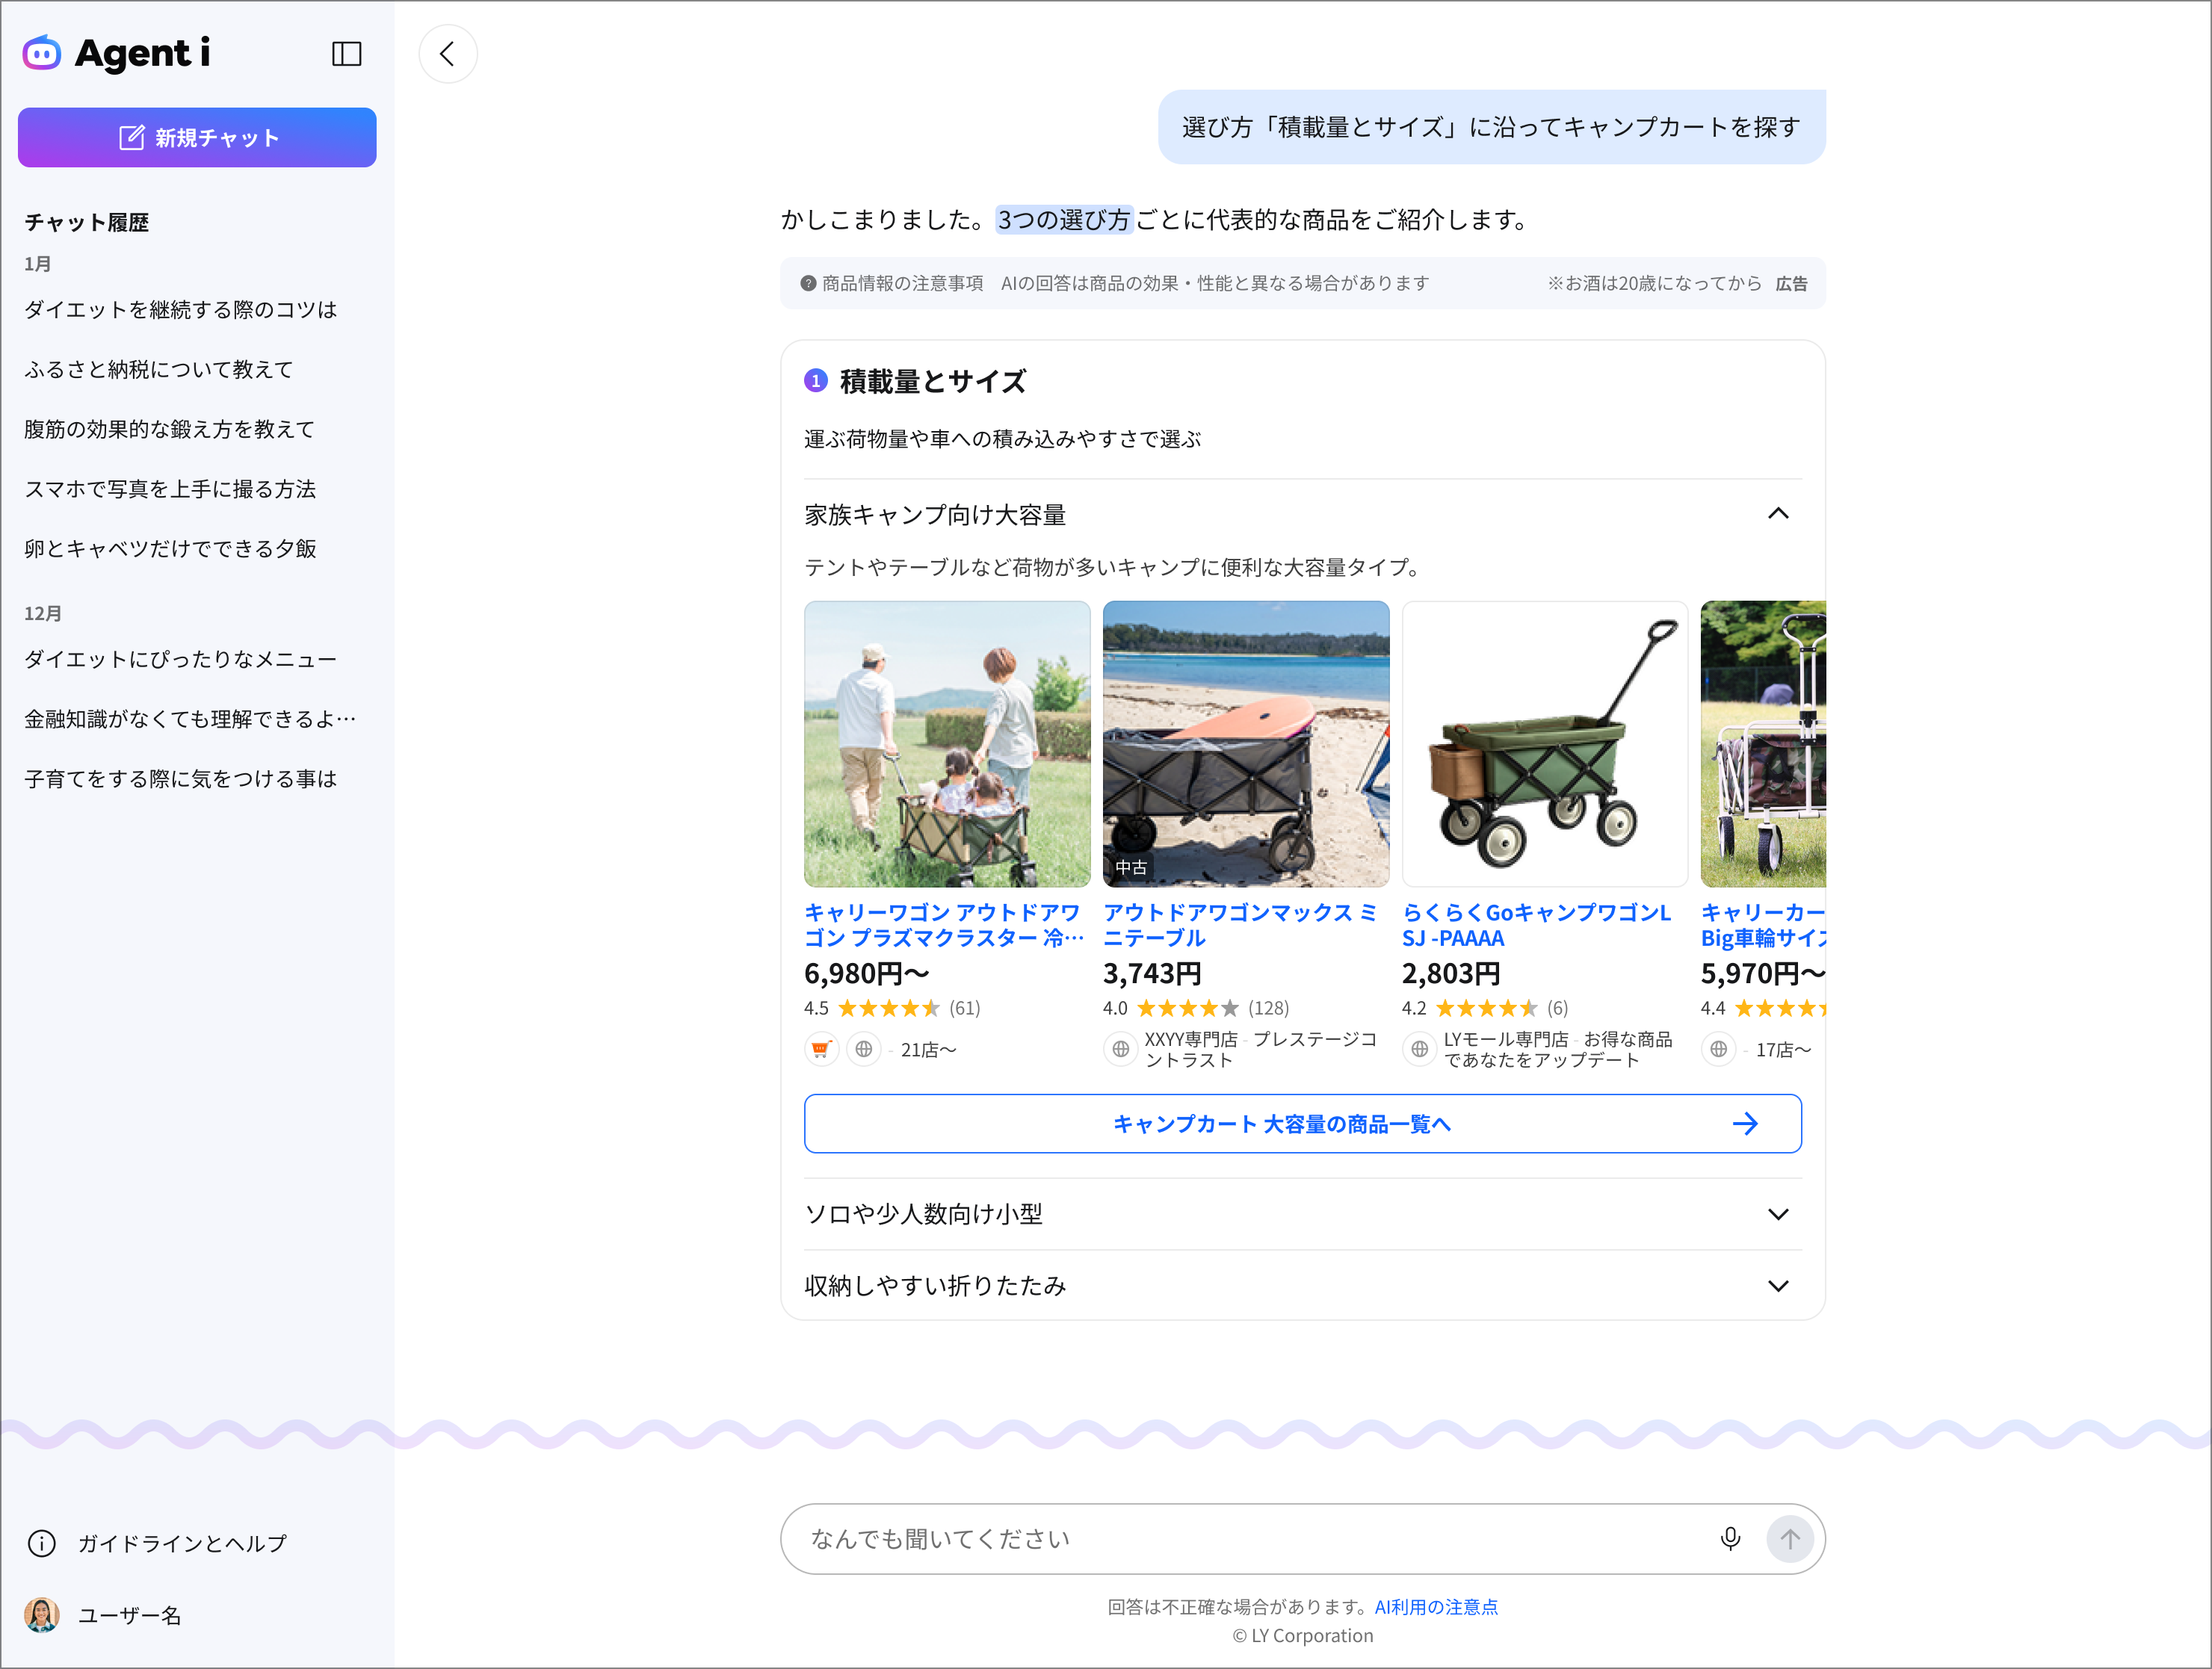The height and width of the screenshot is (1669, 2212).
Task: Open chat スマホで写真を上手に撮る方法
Action: [x=170, y=489]
